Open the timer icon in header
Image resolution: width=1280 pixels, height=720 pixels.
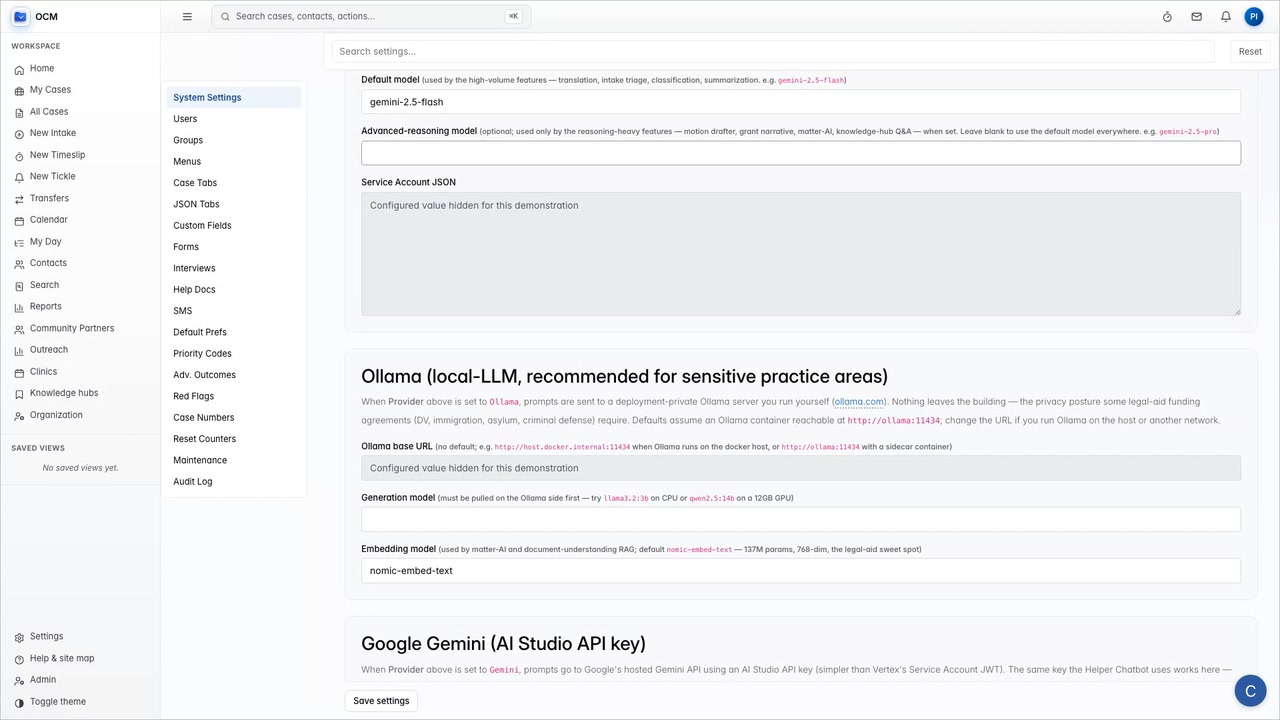point(1167,16)
